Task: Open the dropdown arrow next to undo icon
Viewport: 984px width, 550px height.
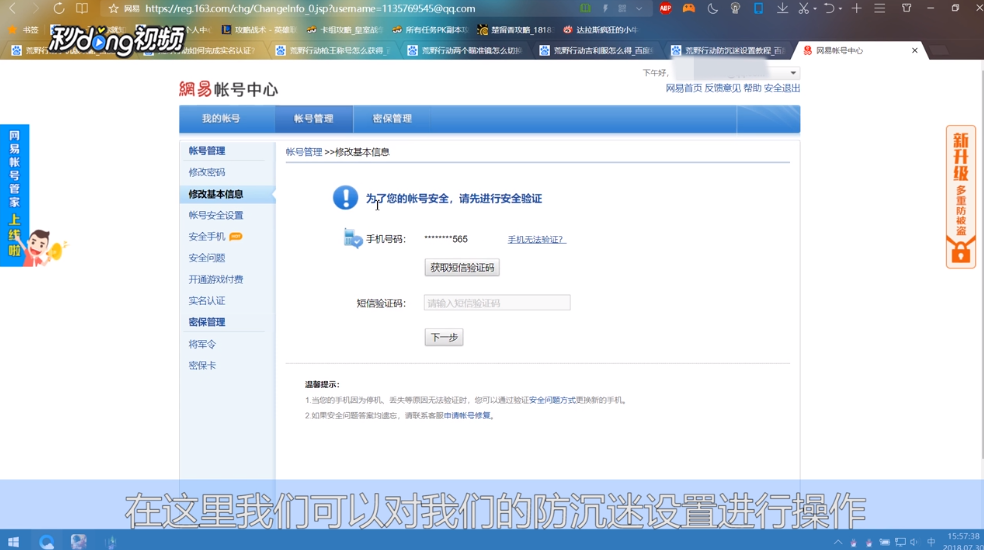Action: coord(840,9)
